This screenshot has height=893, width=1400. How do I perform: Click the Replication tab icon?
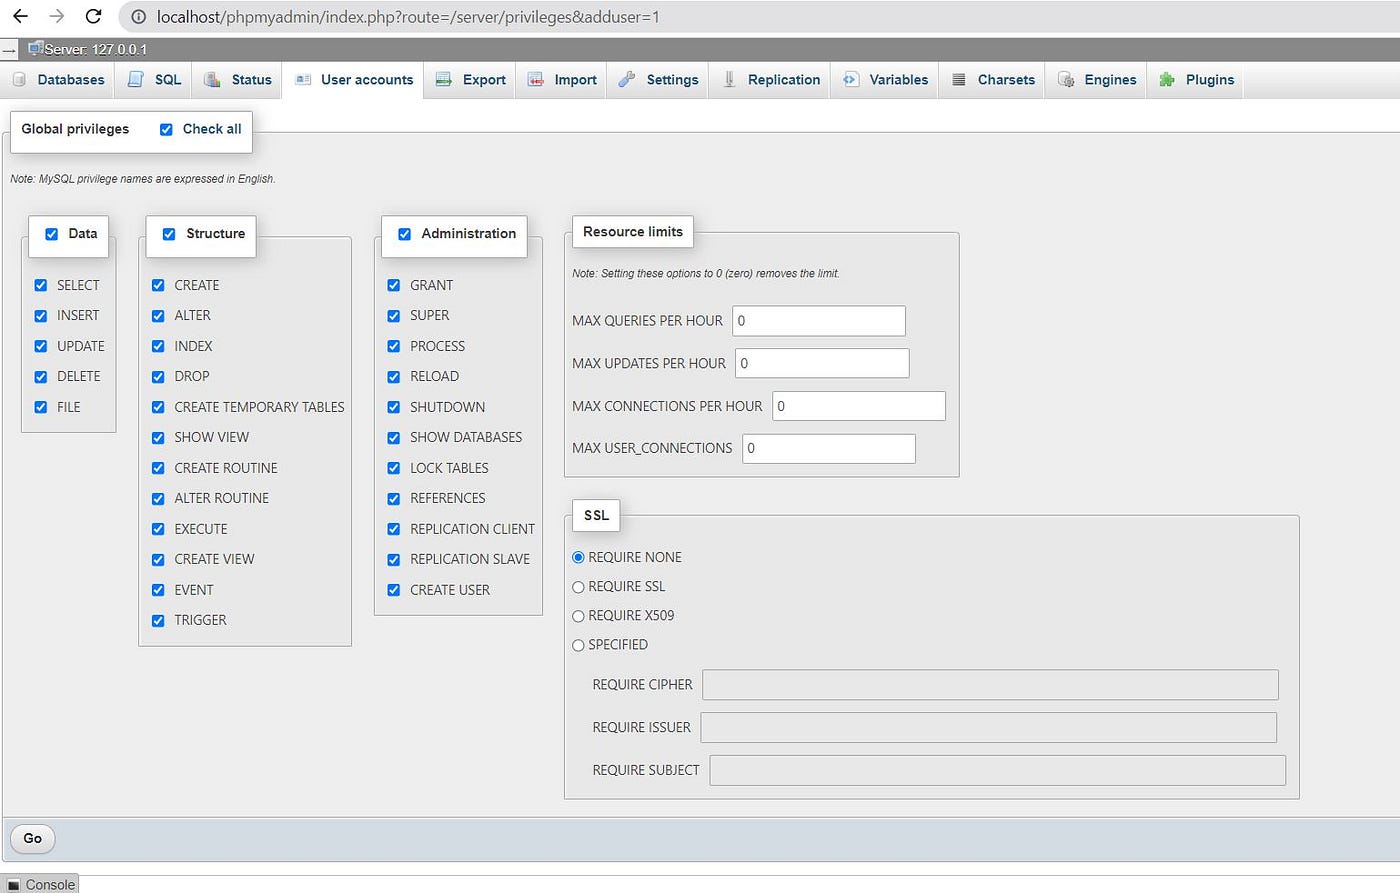(x=729, y=80)
